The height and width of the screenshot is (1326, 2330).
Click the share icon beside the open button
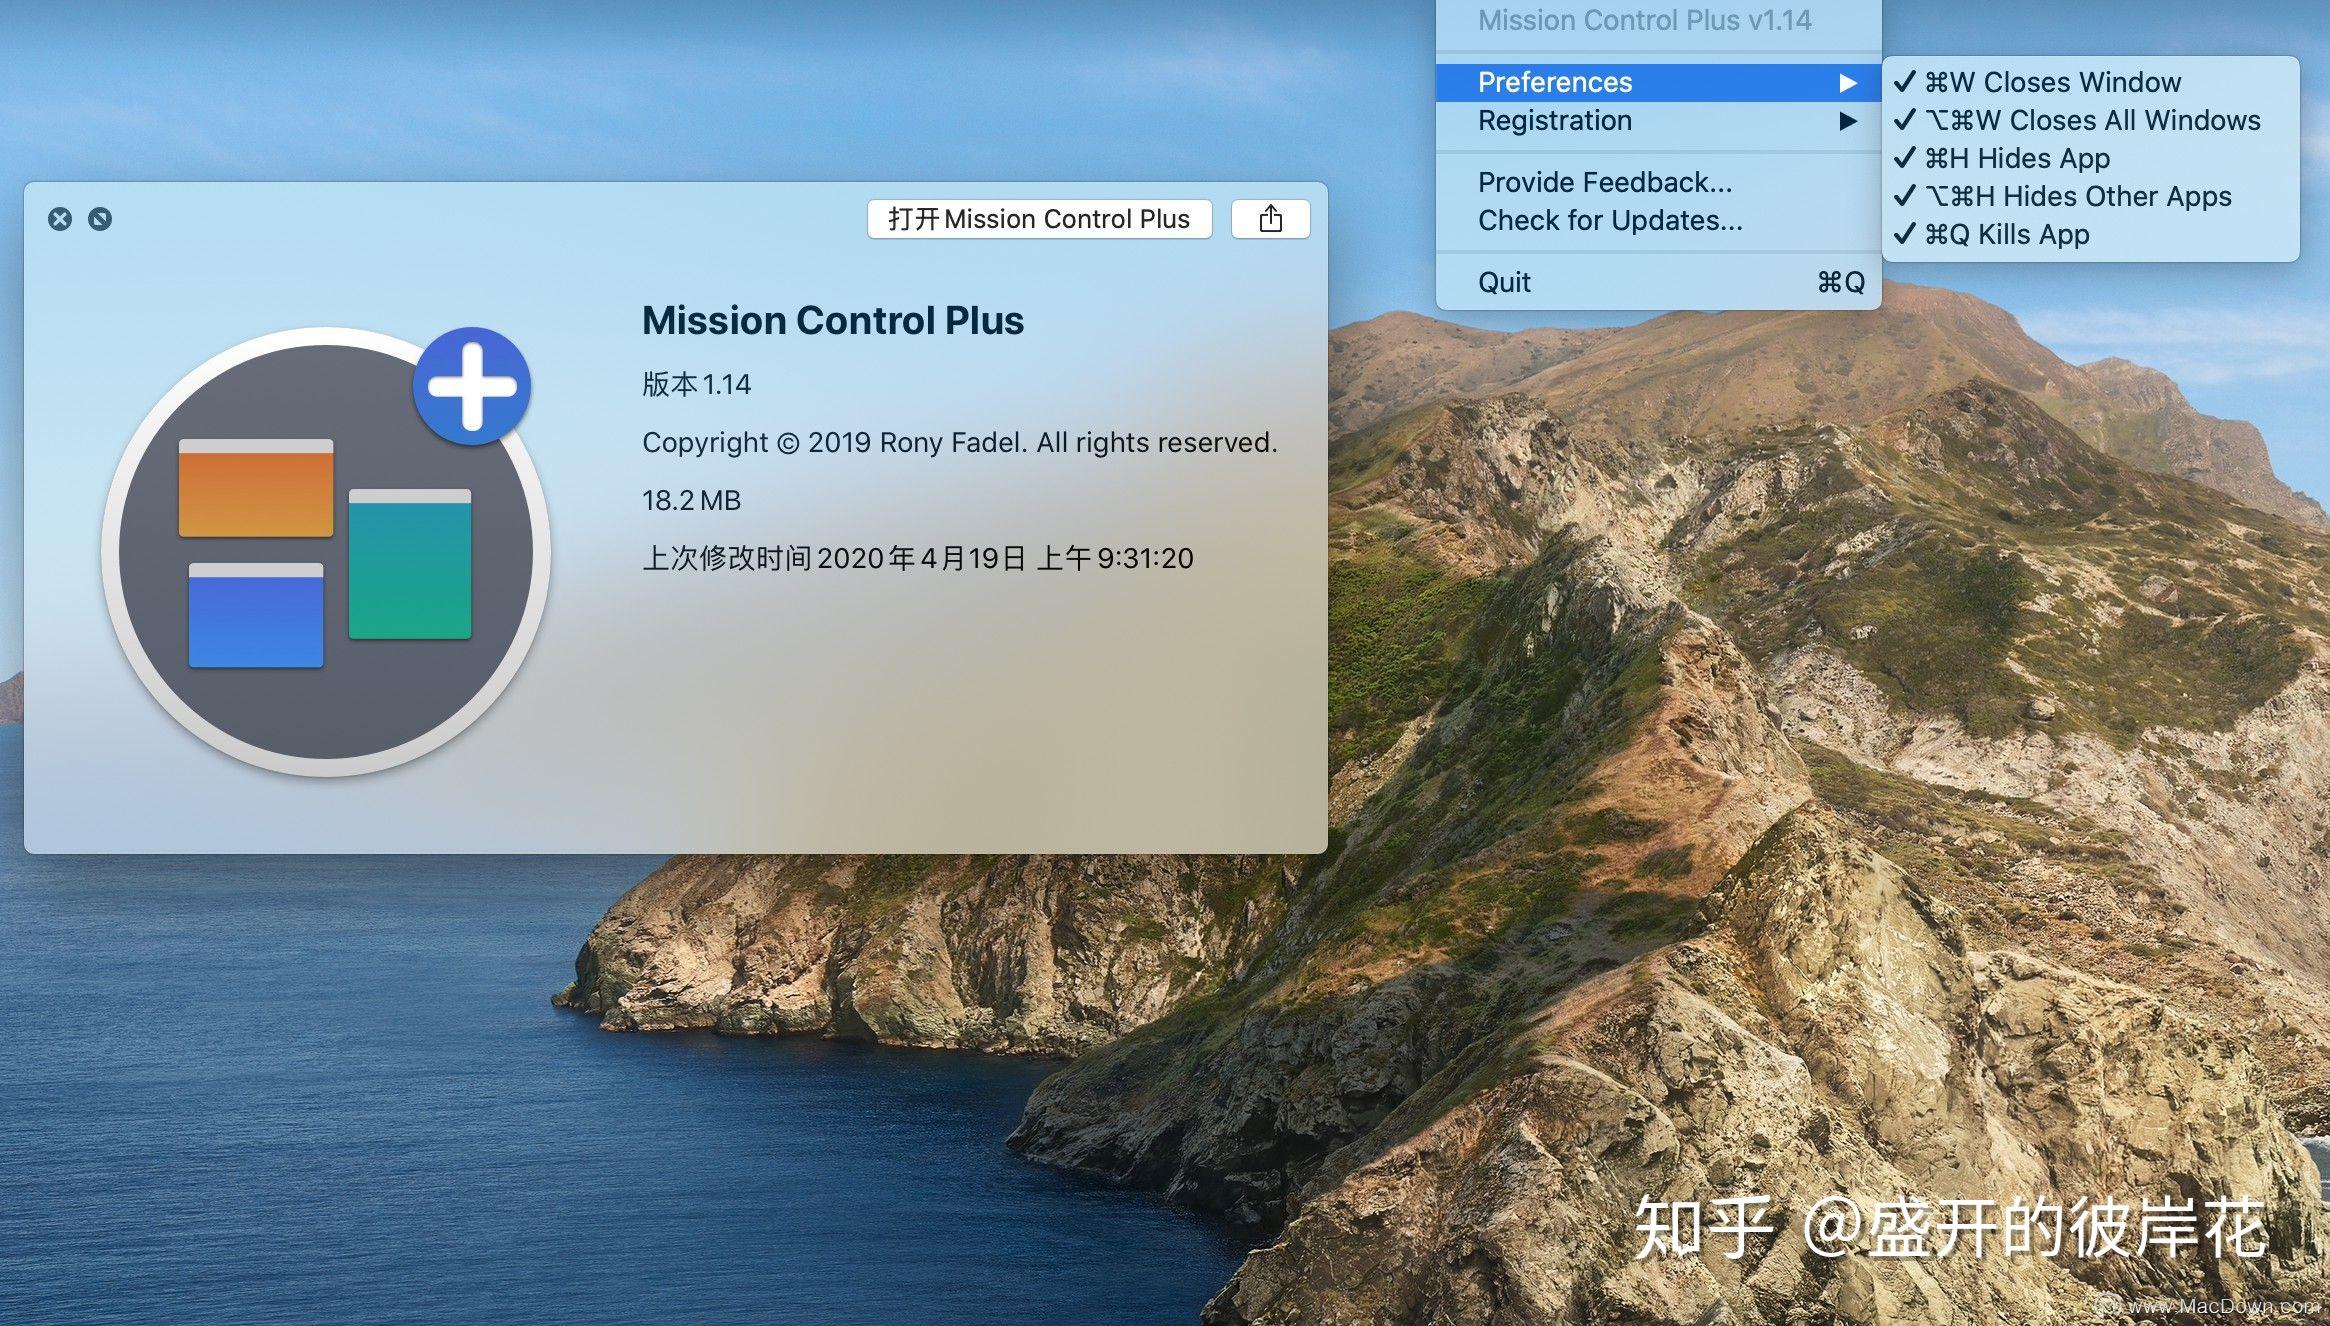pyautogui.click(x=1271, y=218)
